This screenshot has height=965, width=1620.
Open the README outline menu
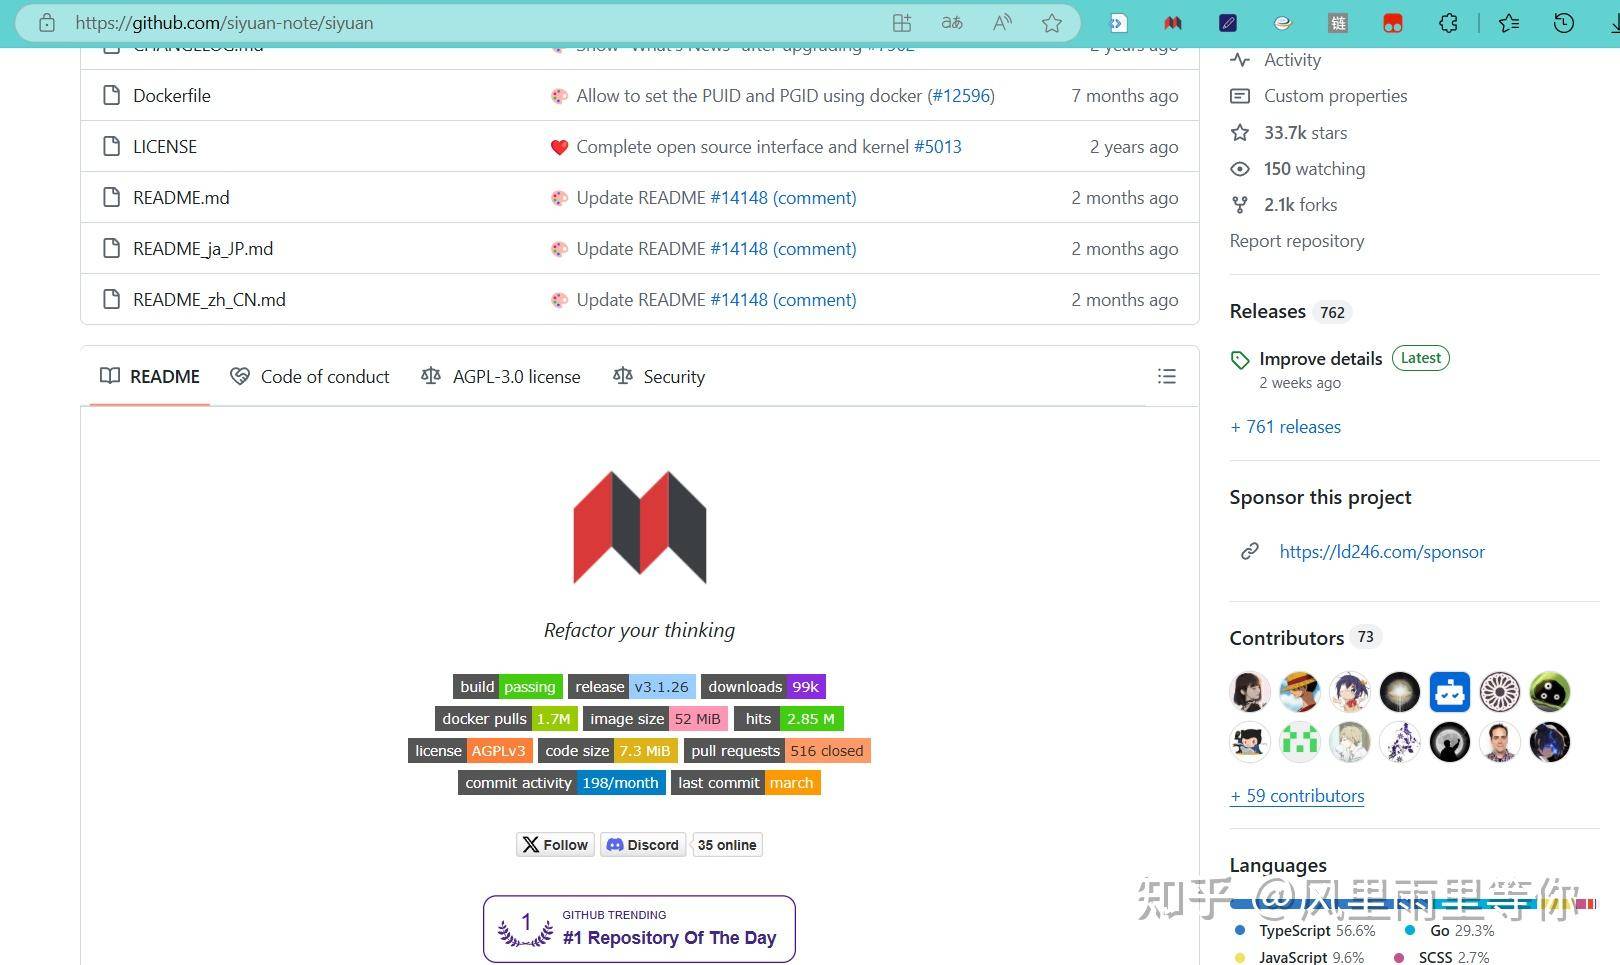1166,376
